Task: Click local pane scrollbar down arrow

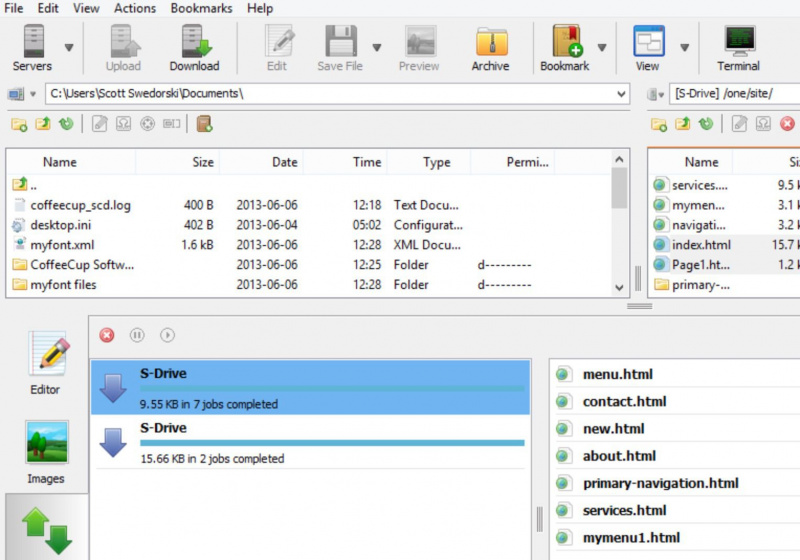Action: pyautogui.click(x=619, y=288)
